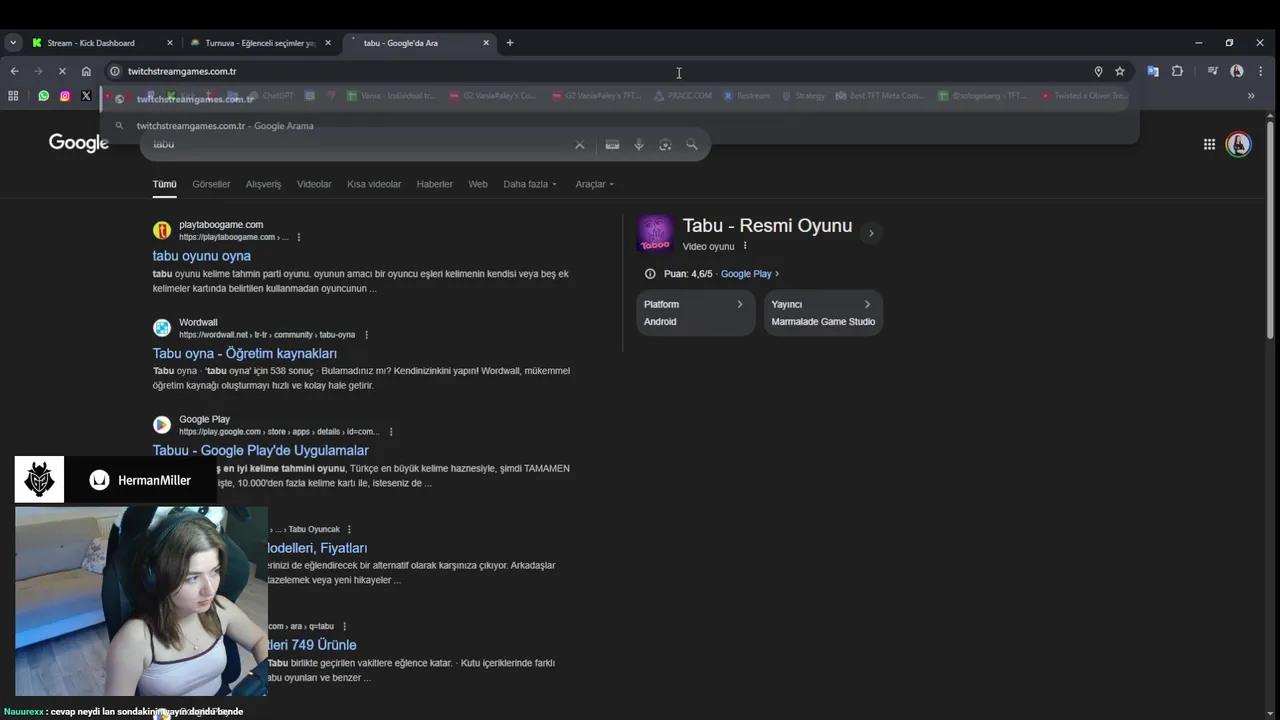Go back using the browser back arrow
This screenshot has height=720, width=1280.
coord(14,71)
